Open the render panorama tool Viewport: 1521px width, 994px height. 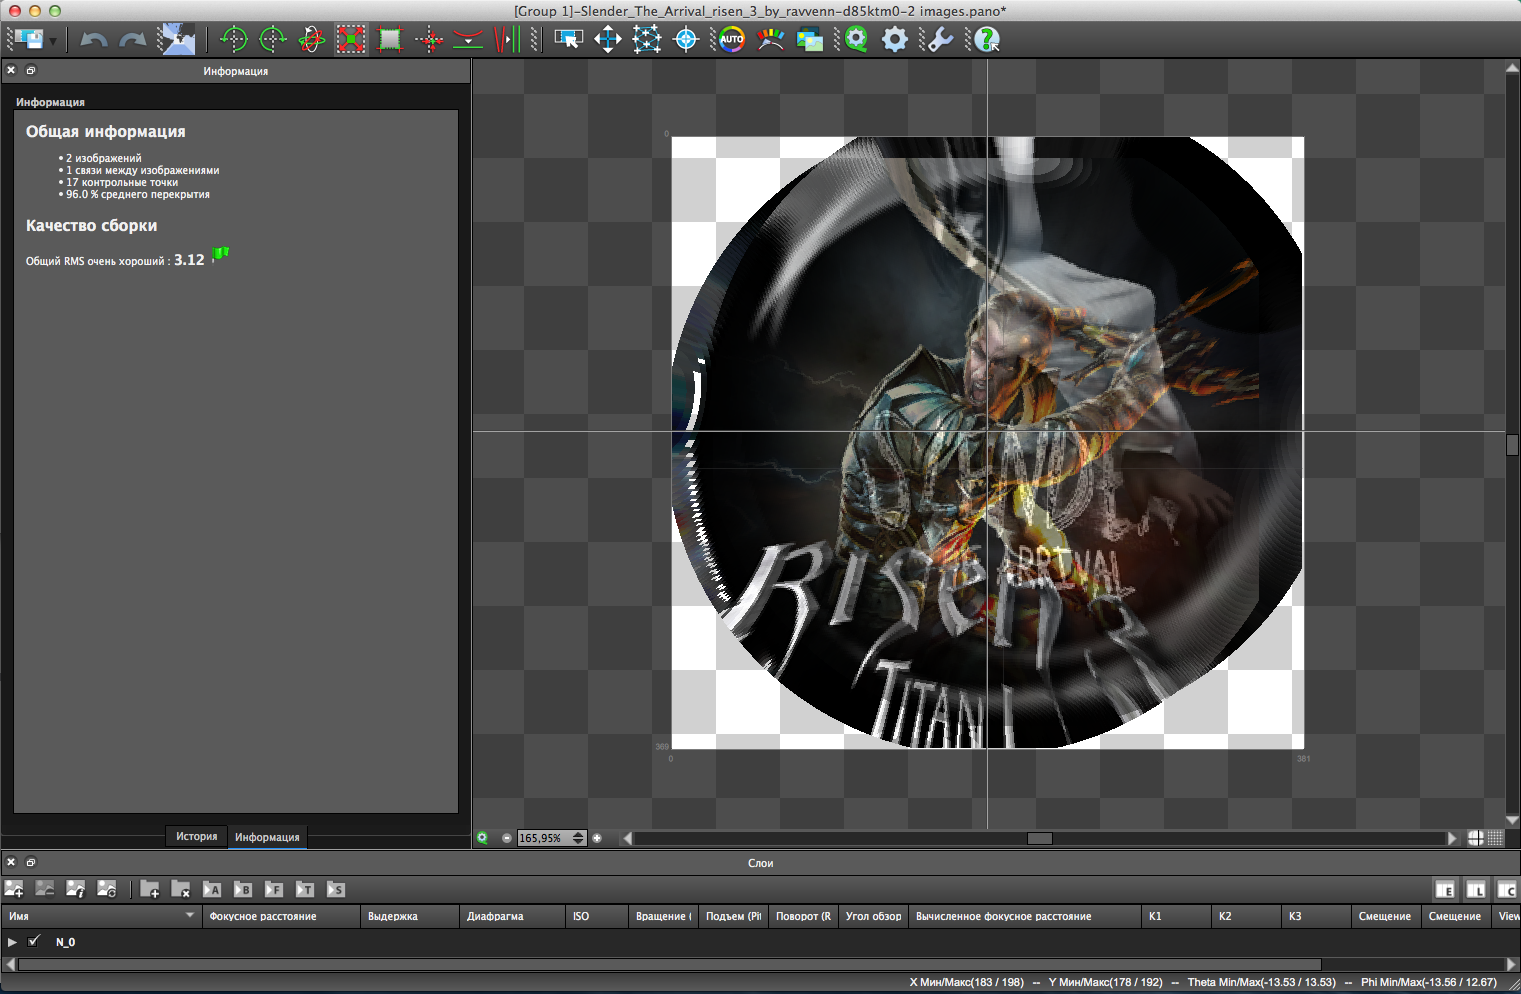coord(179,39)
